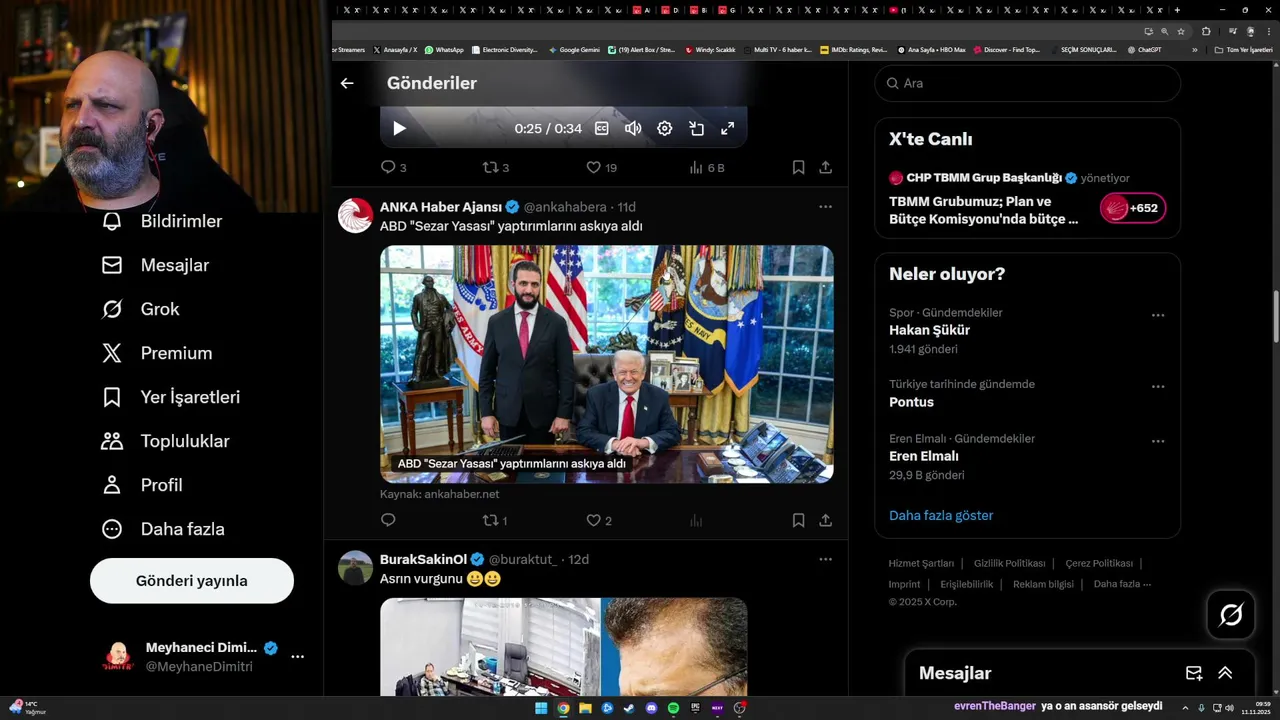Open the Hizmet Şartları footer link

[x=921, y=563]
